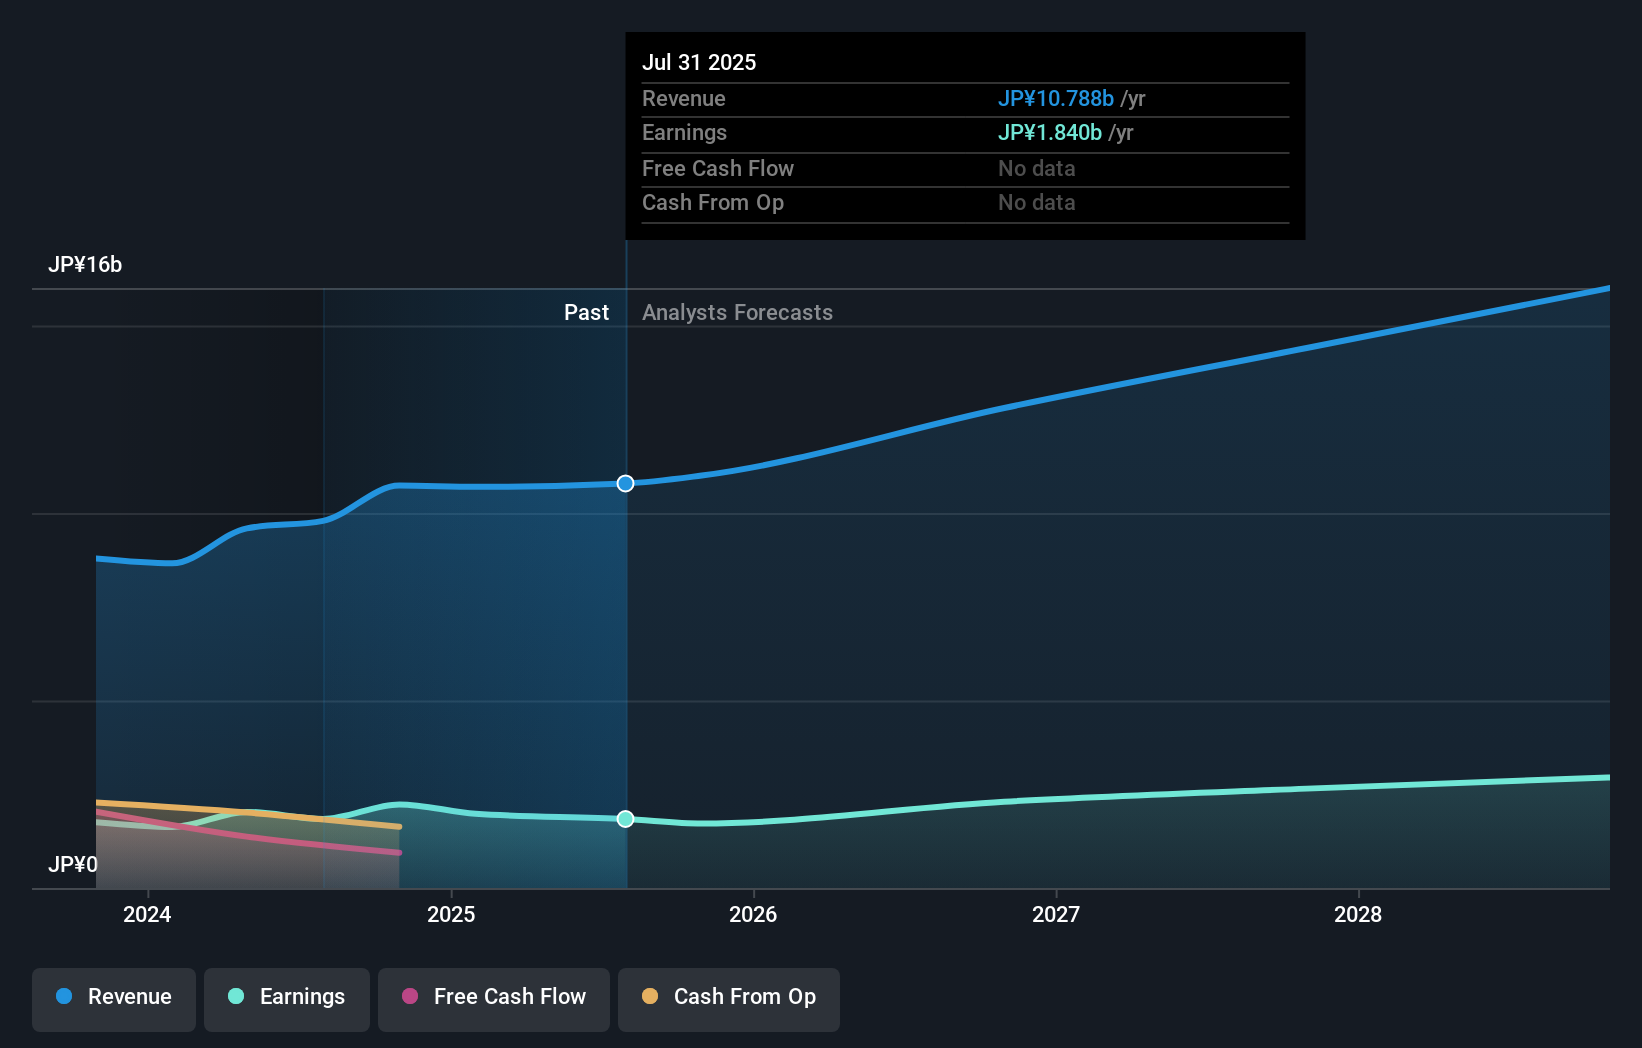Toggle the Earnings series visibility
The width and height of the screenshot is (1642, 1048).
coord(286,998)
